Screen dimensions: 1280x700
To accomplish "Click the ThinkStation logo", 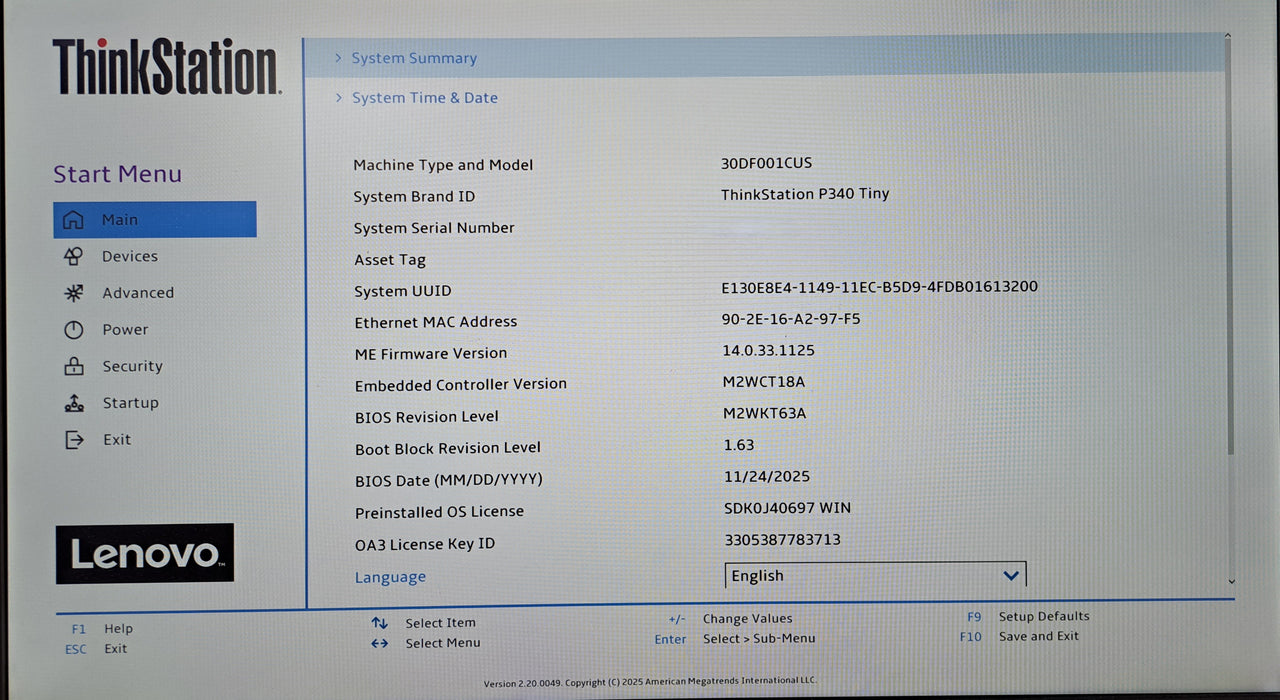I will (166, 67).
